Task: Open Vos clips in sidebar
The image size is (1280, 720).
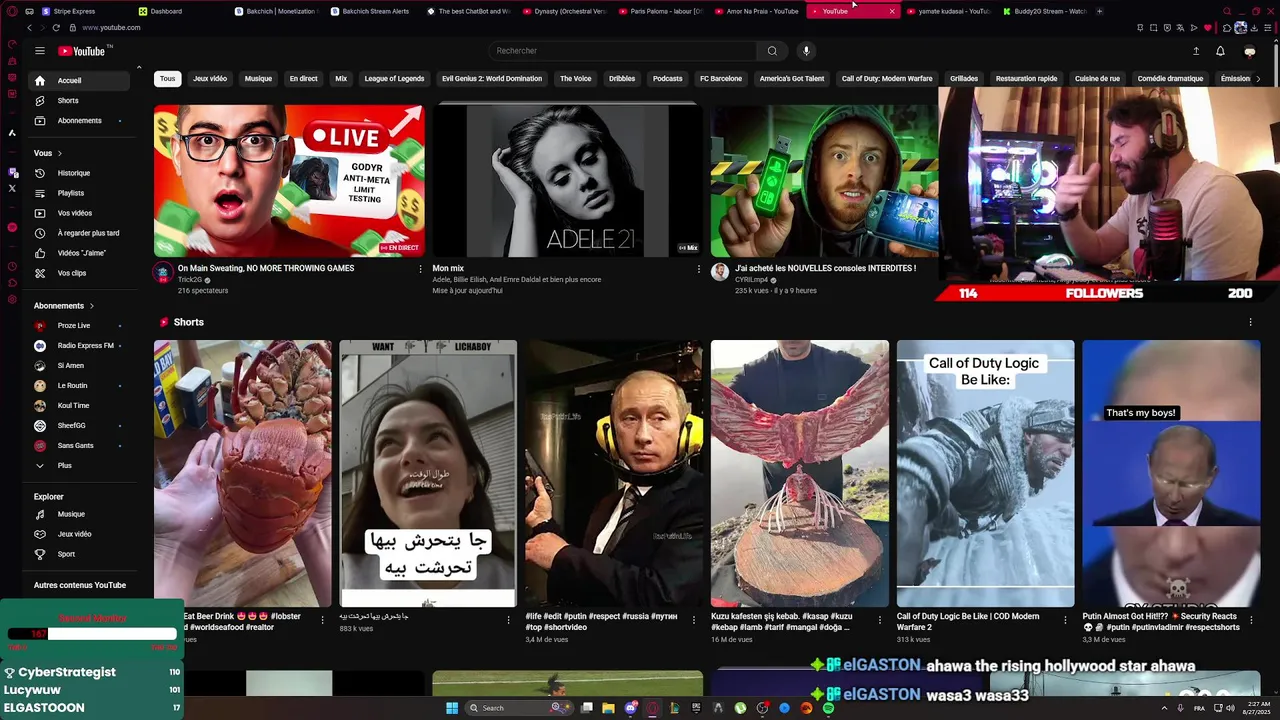Action: (78, 273)
